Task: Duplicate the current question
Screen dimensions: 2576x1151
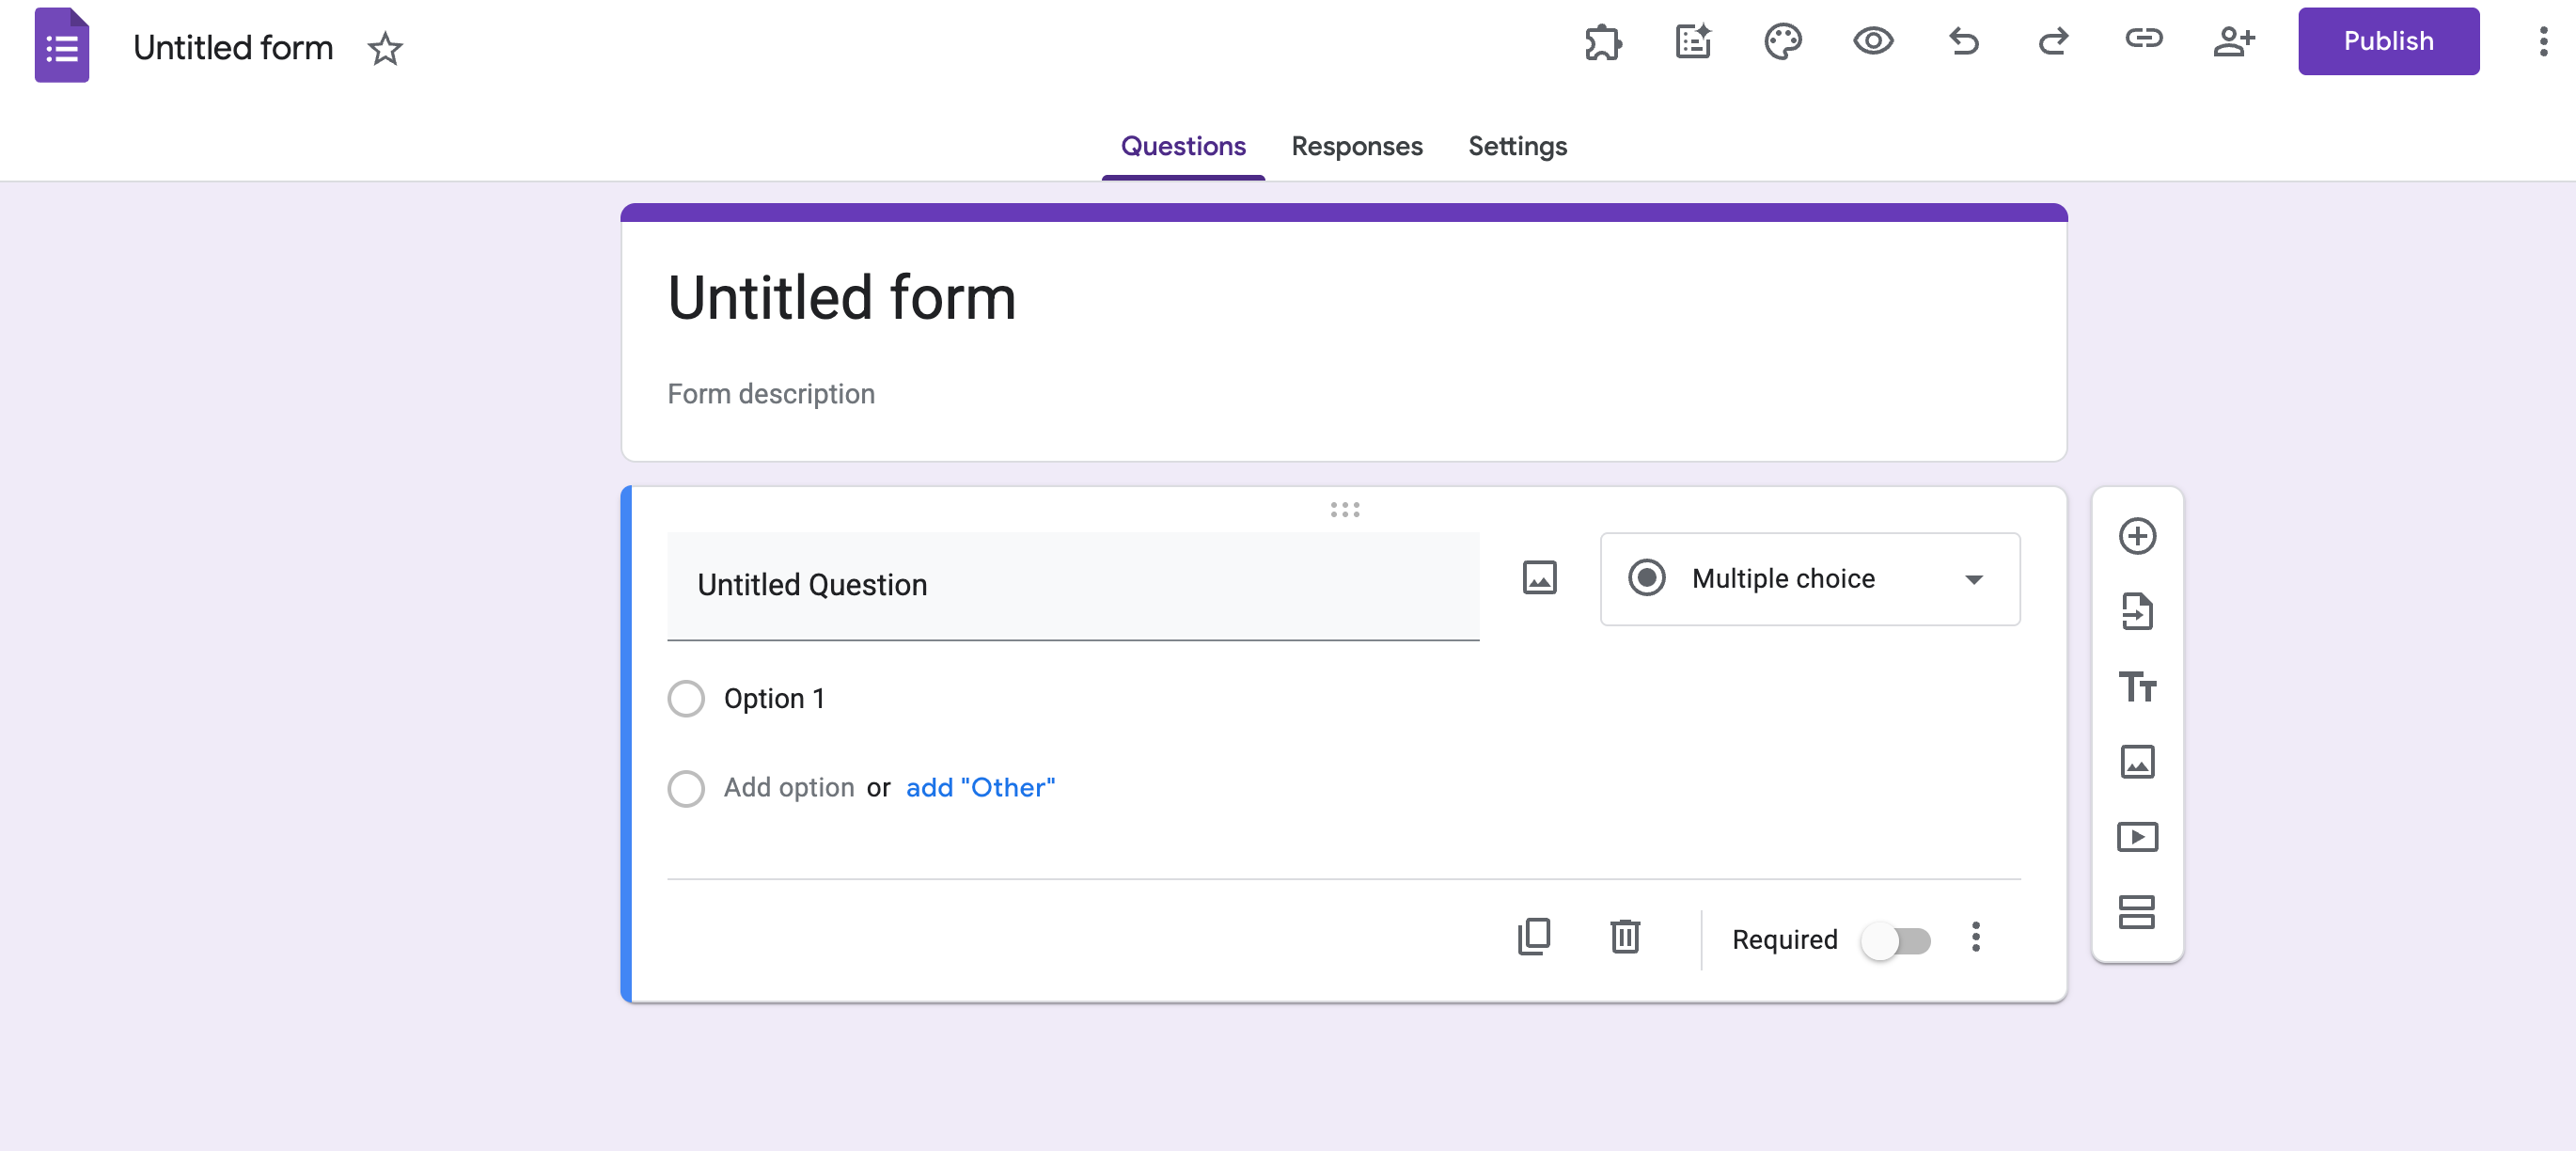Action: point(1534,937)
